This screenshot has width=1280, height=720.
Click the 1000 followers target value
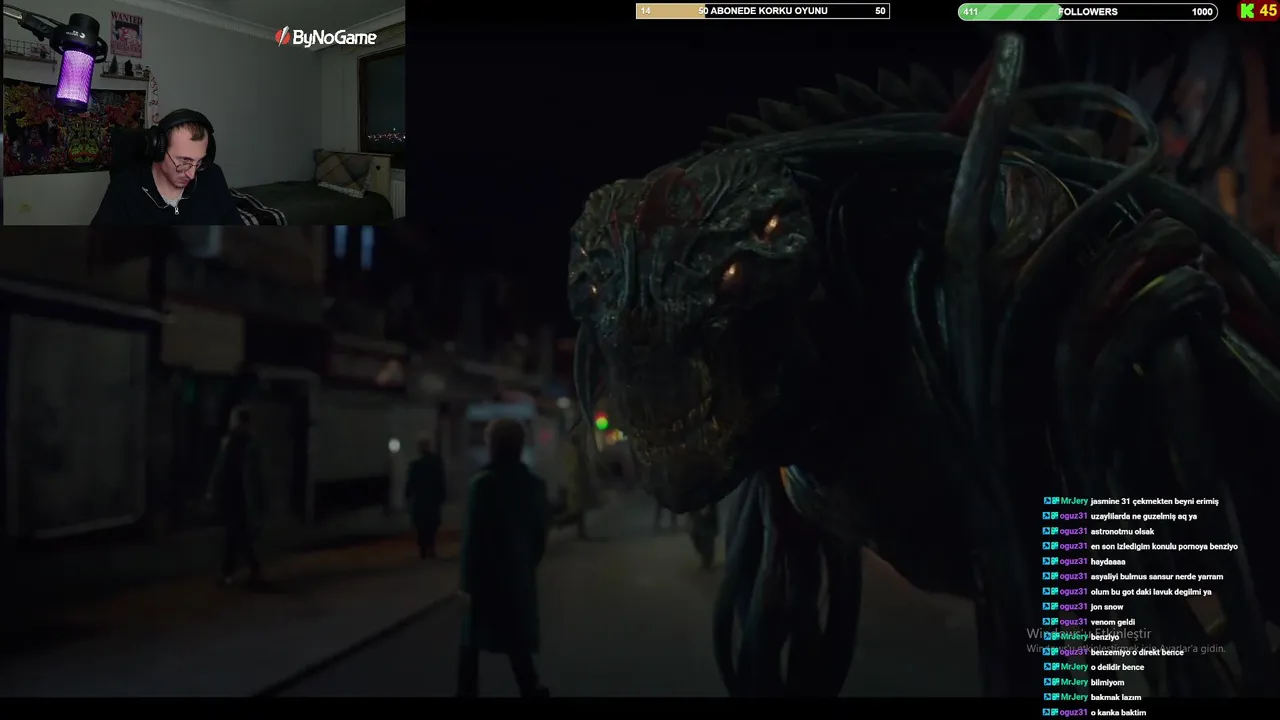[1202, 12]
